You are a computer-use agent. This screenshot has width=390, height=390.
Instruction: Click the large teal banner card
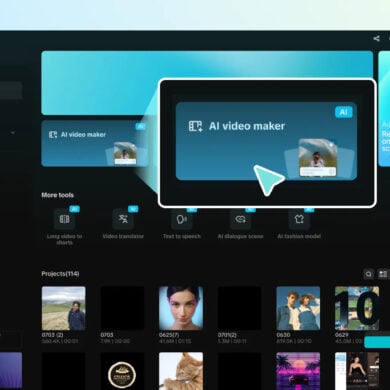coord(207,83)
